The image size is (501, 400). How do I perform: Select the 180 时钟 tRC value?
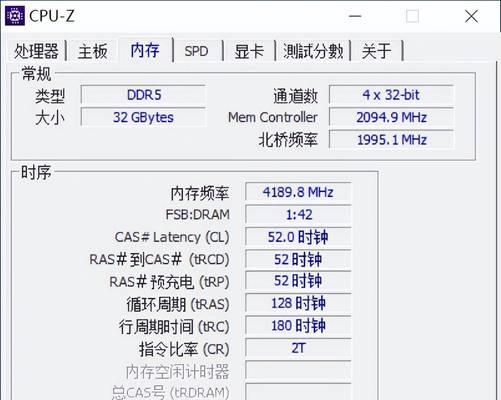pyautogui.click(x=298, y=326)
